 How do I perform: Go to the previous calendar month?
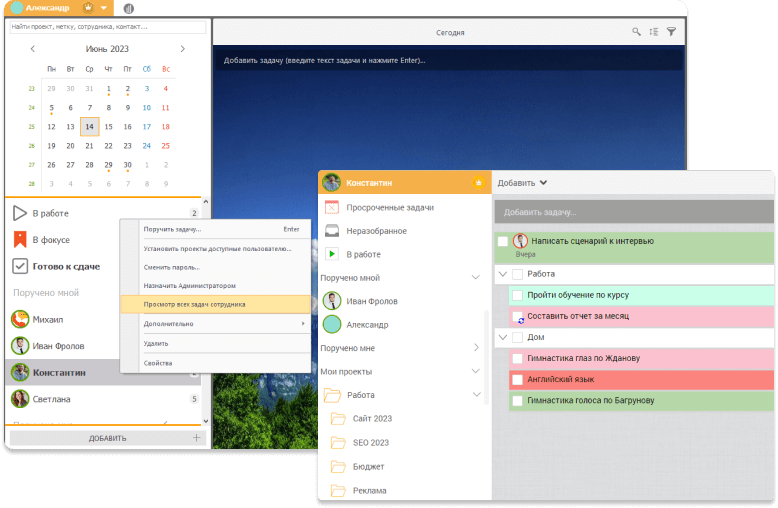(33, 49)
